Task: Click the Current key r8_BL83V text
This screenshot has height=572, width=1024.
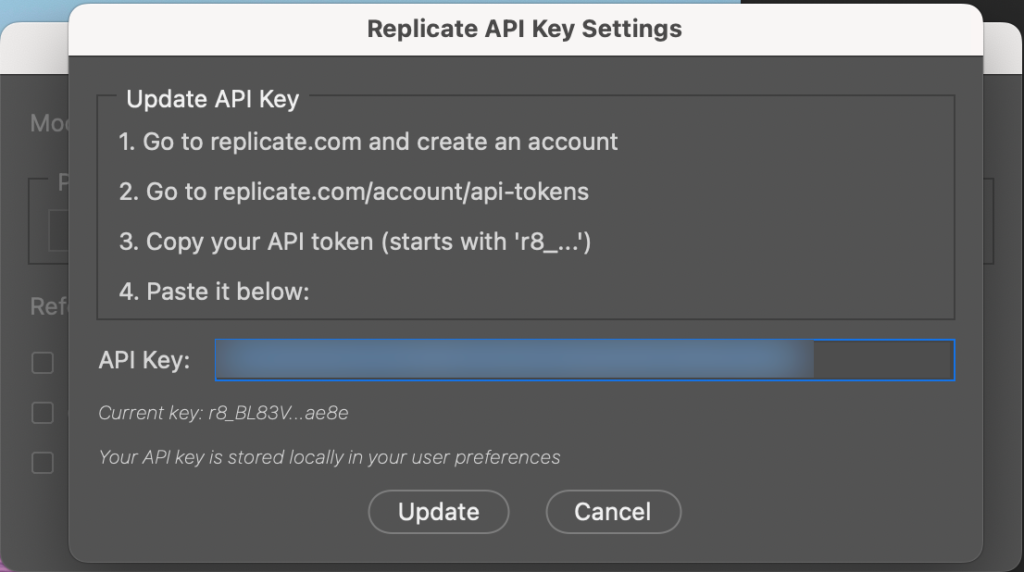Action: tap(223, 413)
